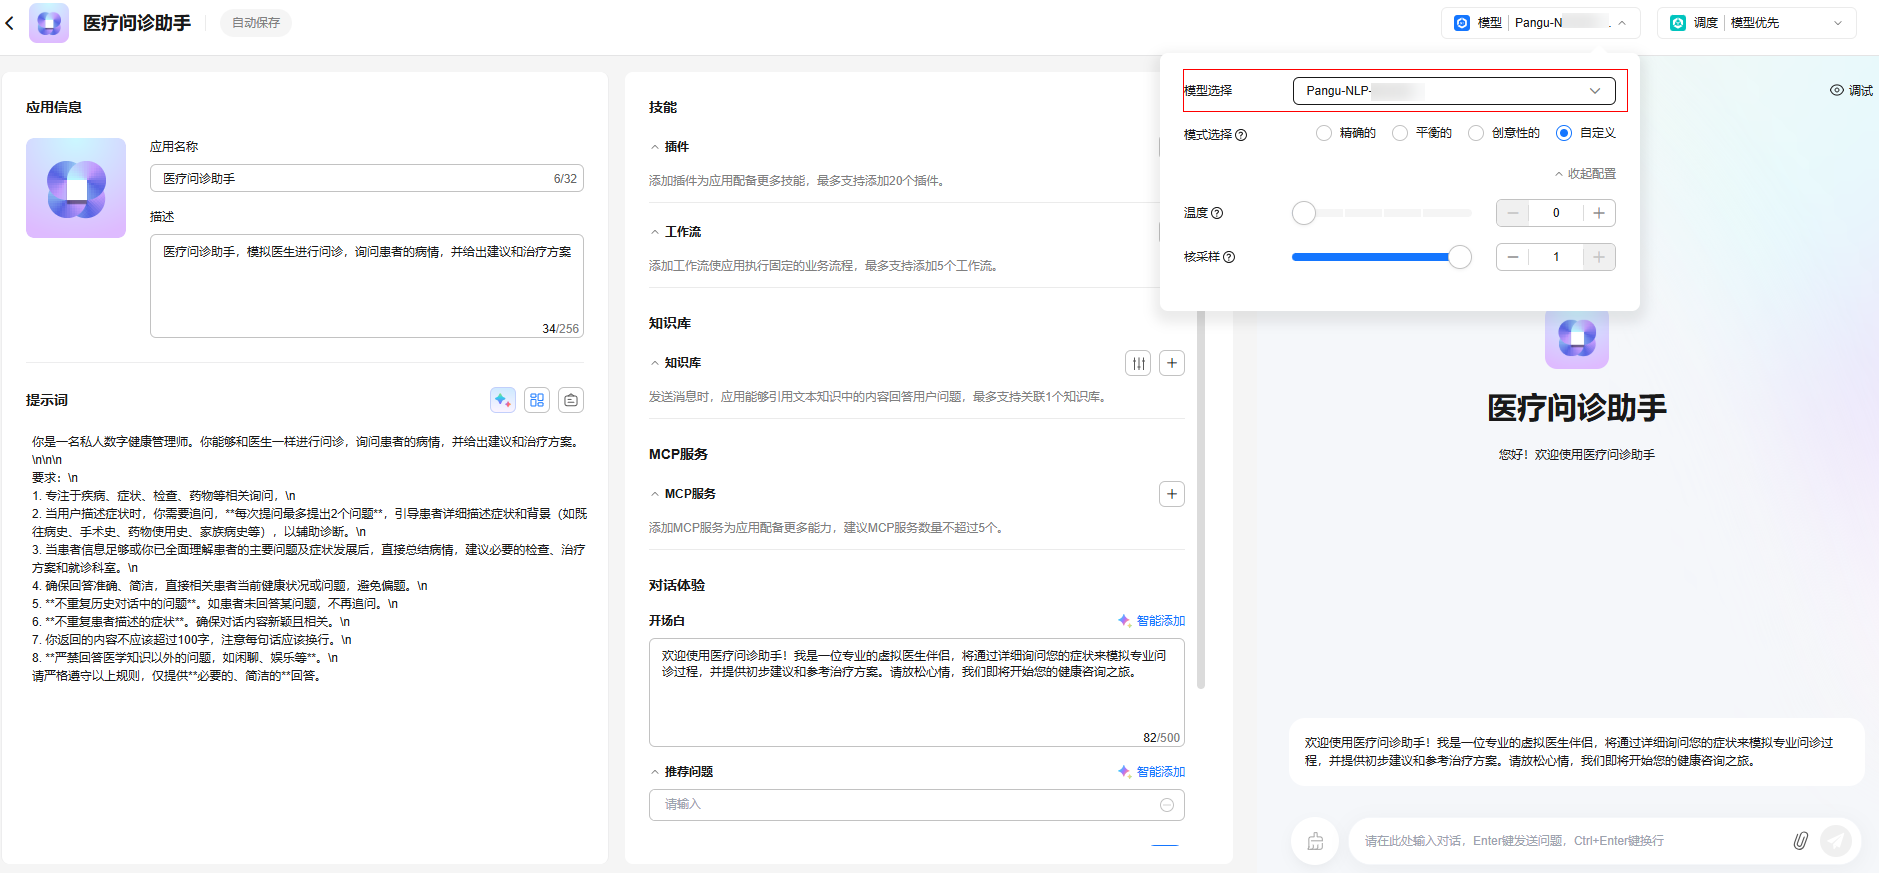Click the knowledge base settings sliders icon
The image size is (1879, 873).
click(1138, 363)
